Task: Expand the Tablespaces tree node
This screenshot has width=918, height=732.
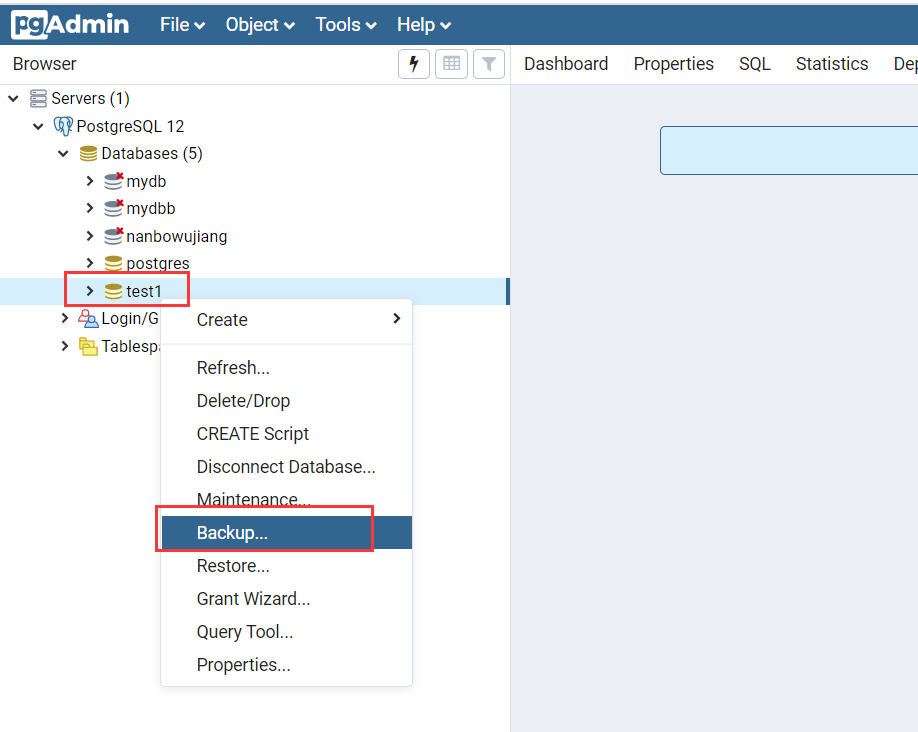Action: point(65,346)
